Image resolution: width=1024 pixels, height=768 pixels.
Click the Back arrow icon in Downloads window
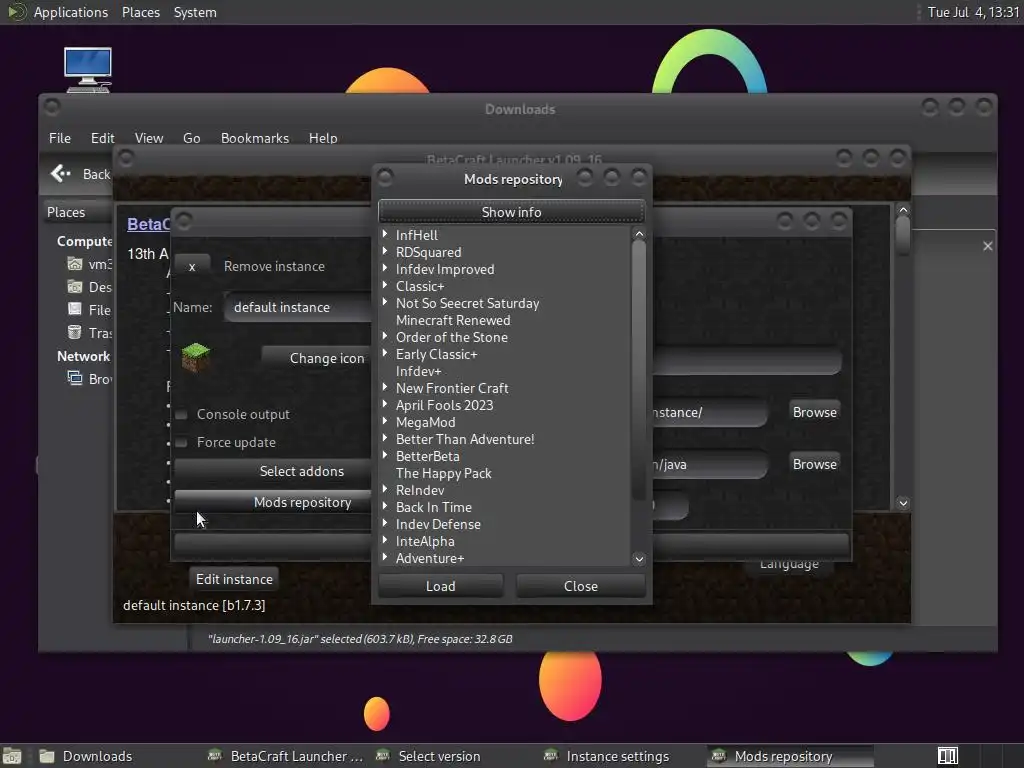click(61, 173)
